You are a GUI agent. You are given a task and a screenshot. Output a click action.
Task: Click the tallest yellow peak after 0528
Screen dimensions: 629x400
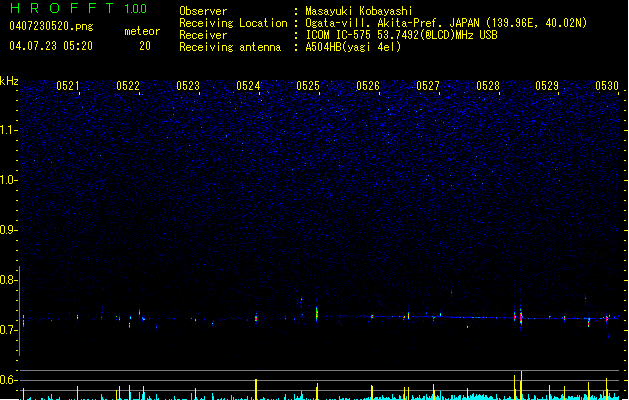(521, 385)
